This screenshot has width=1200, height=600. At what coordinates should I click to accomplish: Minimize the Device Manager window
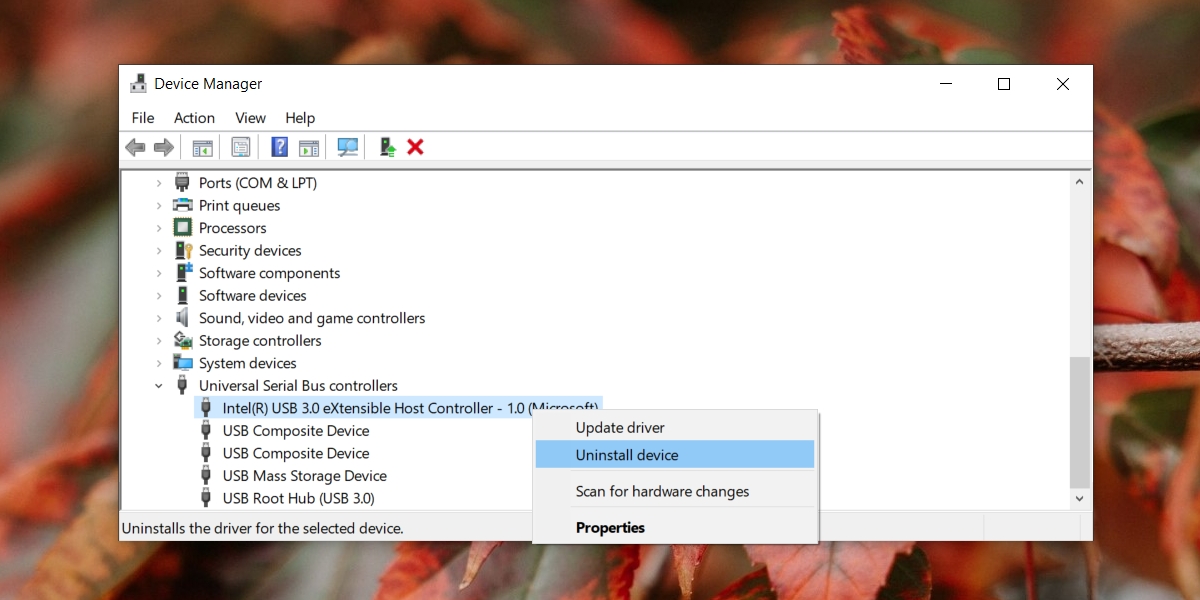pyautogui.click(x=945, y=84)
